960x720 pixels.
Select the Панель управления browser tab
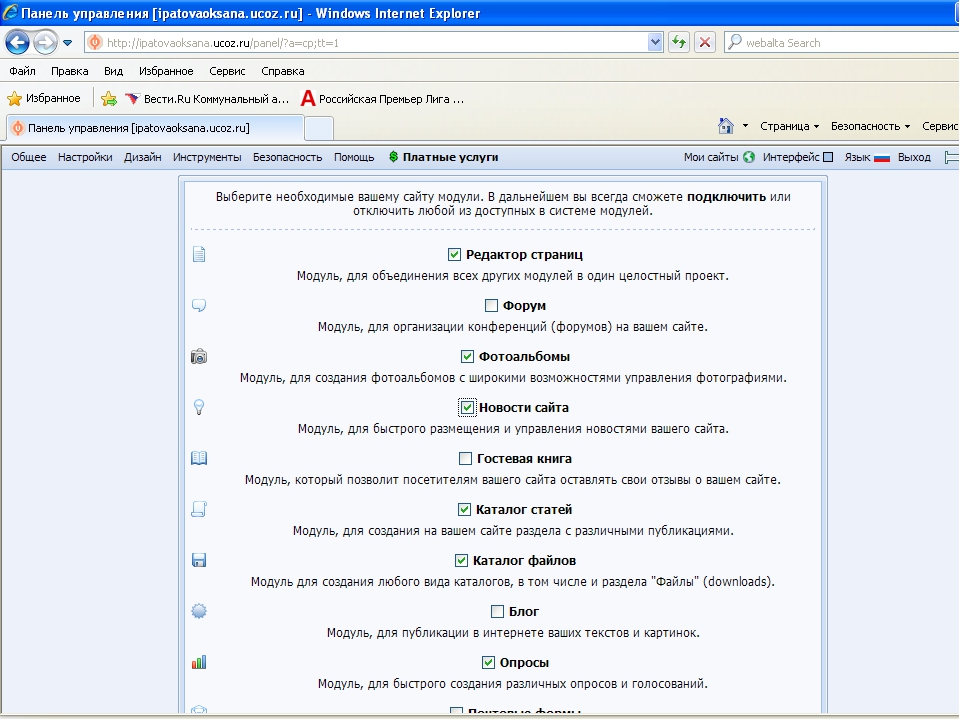coord(156,128)
